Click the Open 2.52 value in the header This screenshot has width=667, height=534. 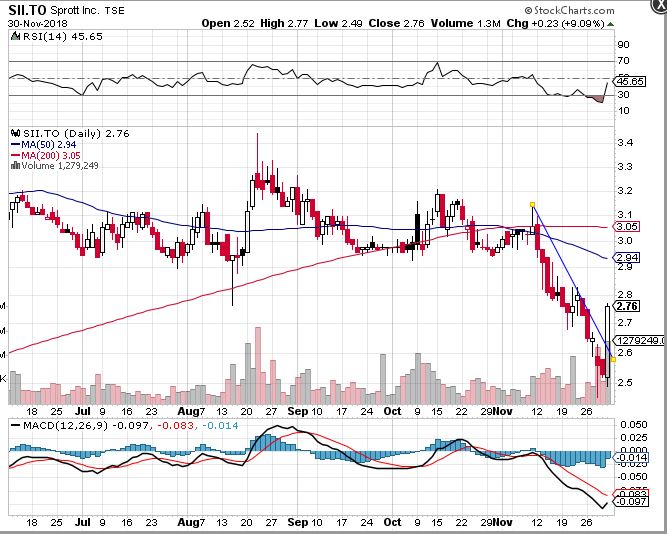(228, 23)
